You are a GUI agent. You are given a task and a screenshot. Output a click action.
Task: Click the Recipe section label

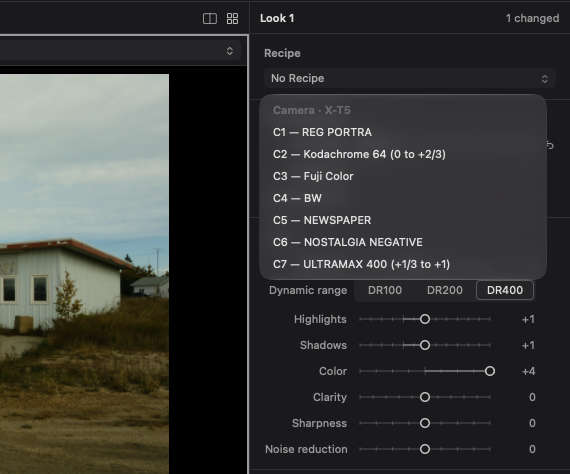point(282,53)
